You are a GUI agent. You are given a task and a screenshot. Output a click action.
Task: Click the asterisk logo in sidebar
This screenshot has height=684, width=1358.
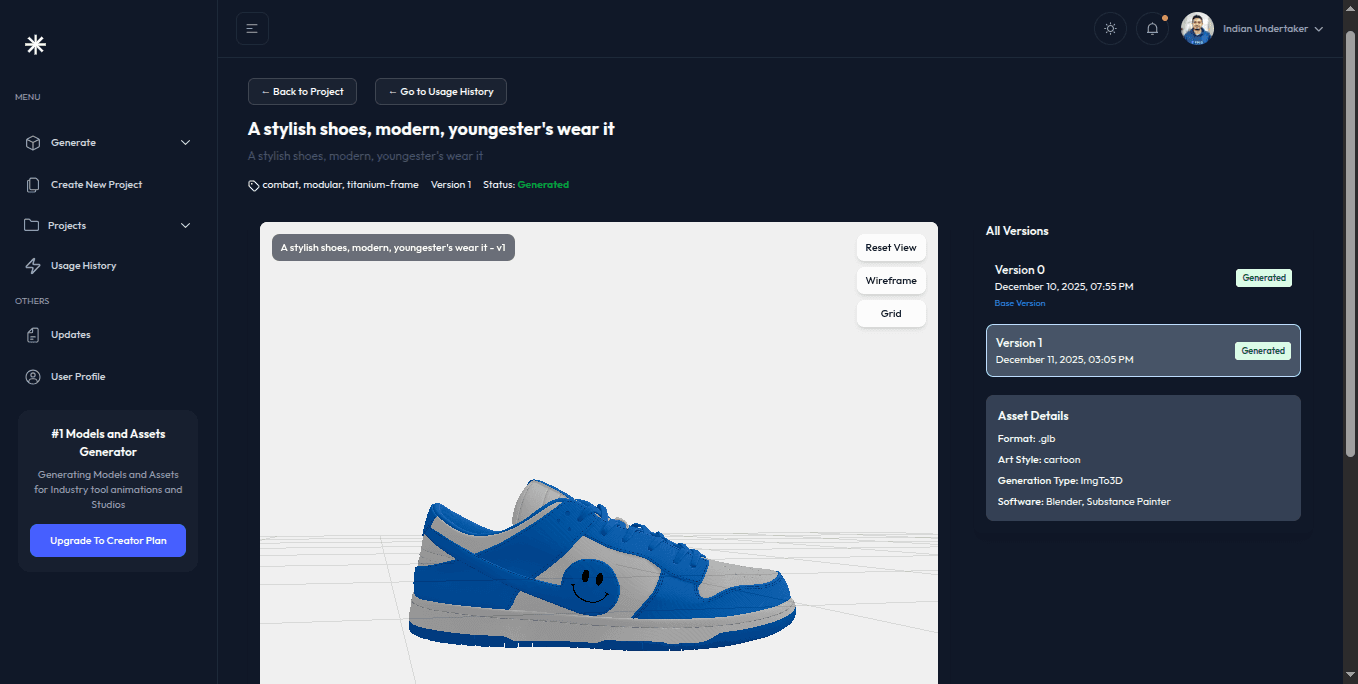(35, 44)
